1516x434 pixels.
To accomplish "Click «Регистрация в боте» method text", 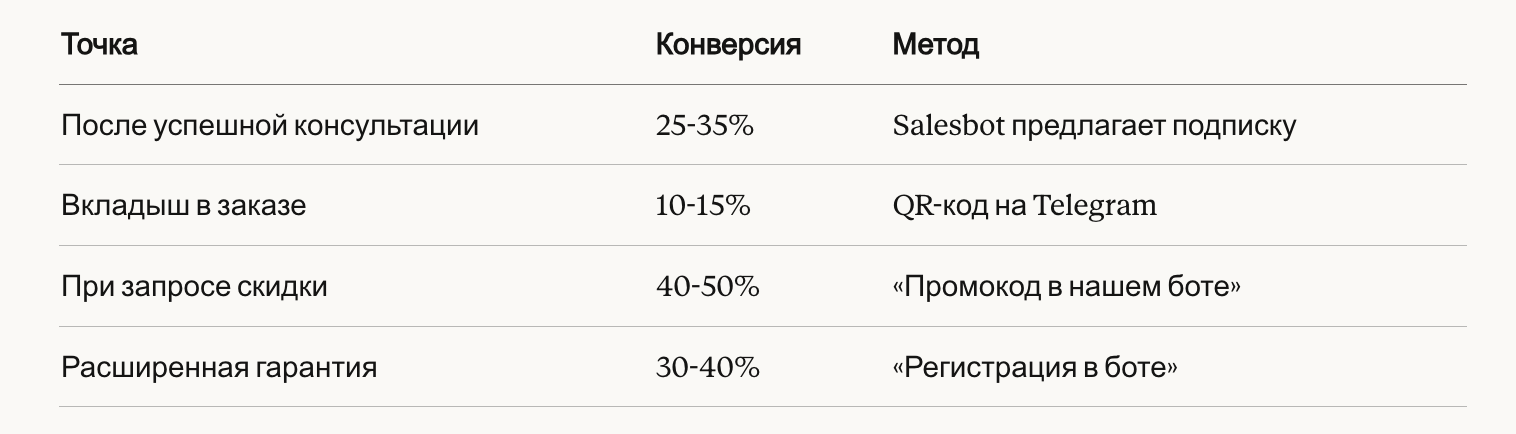I will pyautogui.click(x=1034, y=367).
